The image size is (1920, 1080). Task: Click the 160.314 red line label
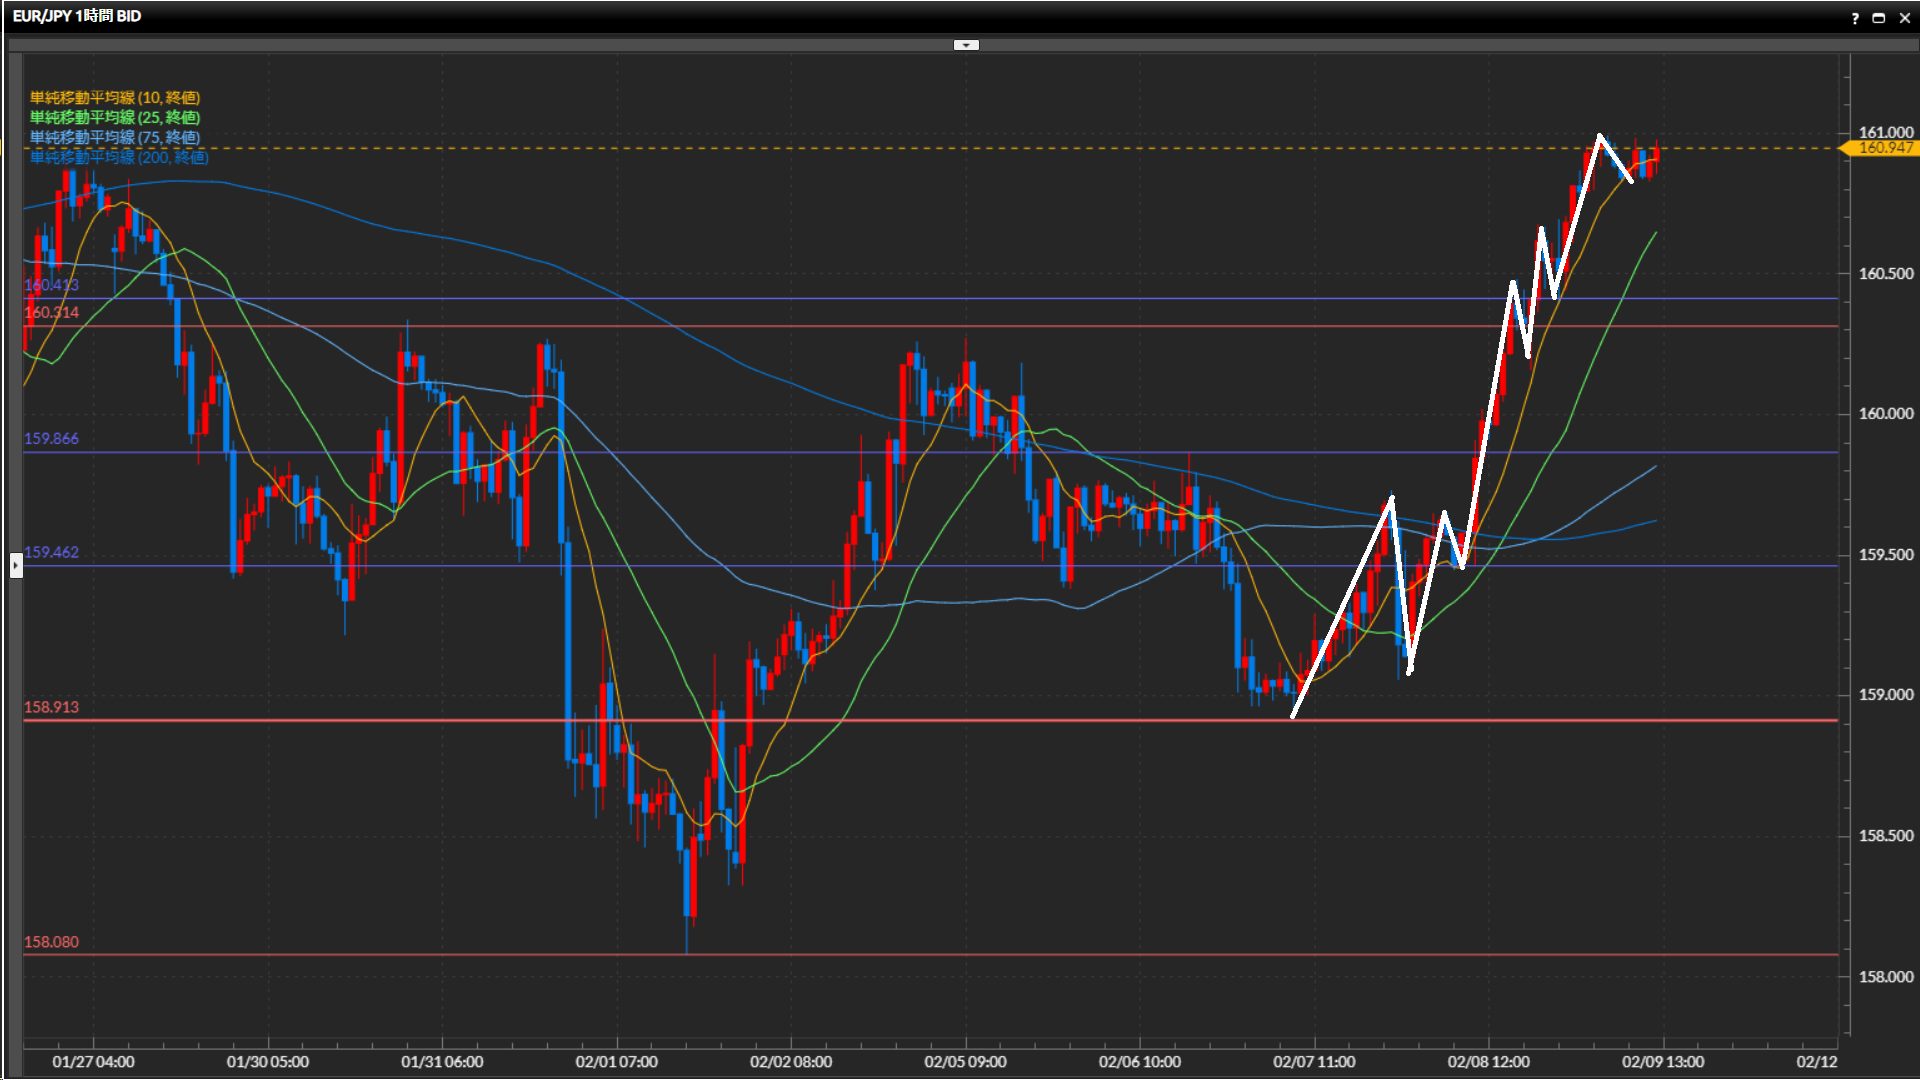tap(51, 312)
